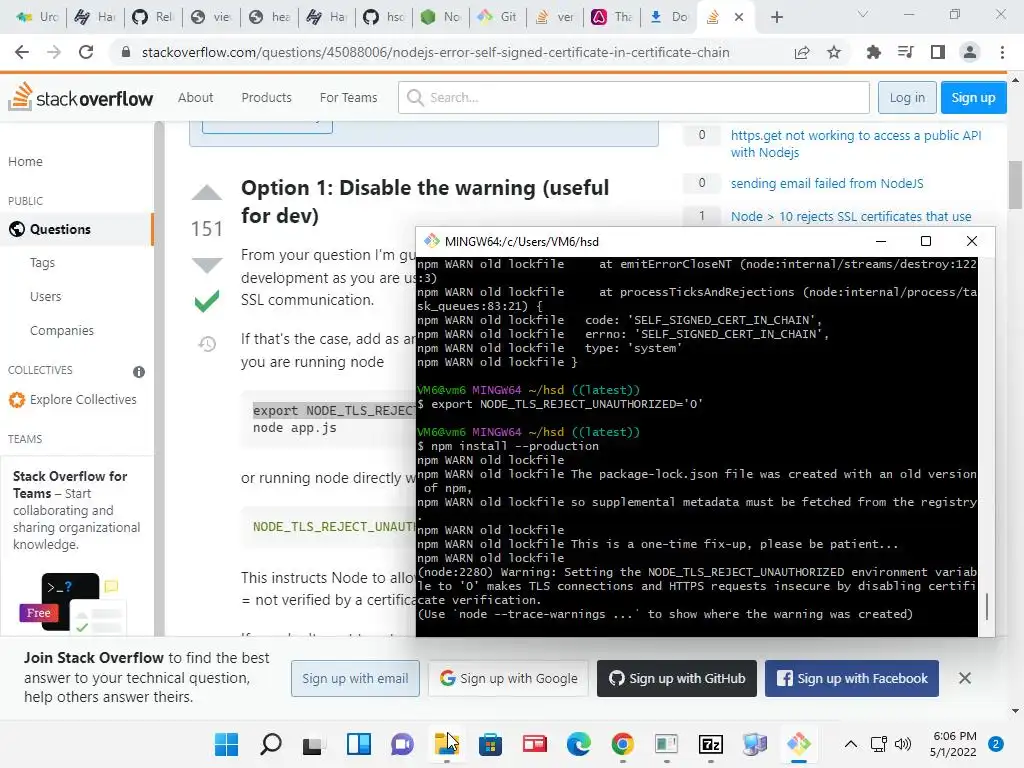Screen dimensions: 1024x768
Task: Open the media control icon in Chrome toolbar
Action: 906,52
